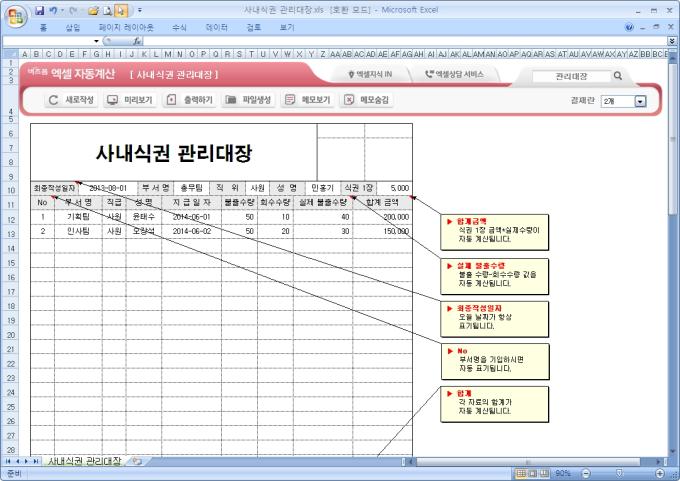This screenshot has width=680, height=481.
Task: Click the fx Insert Function icon
Action: click(137, 41)
